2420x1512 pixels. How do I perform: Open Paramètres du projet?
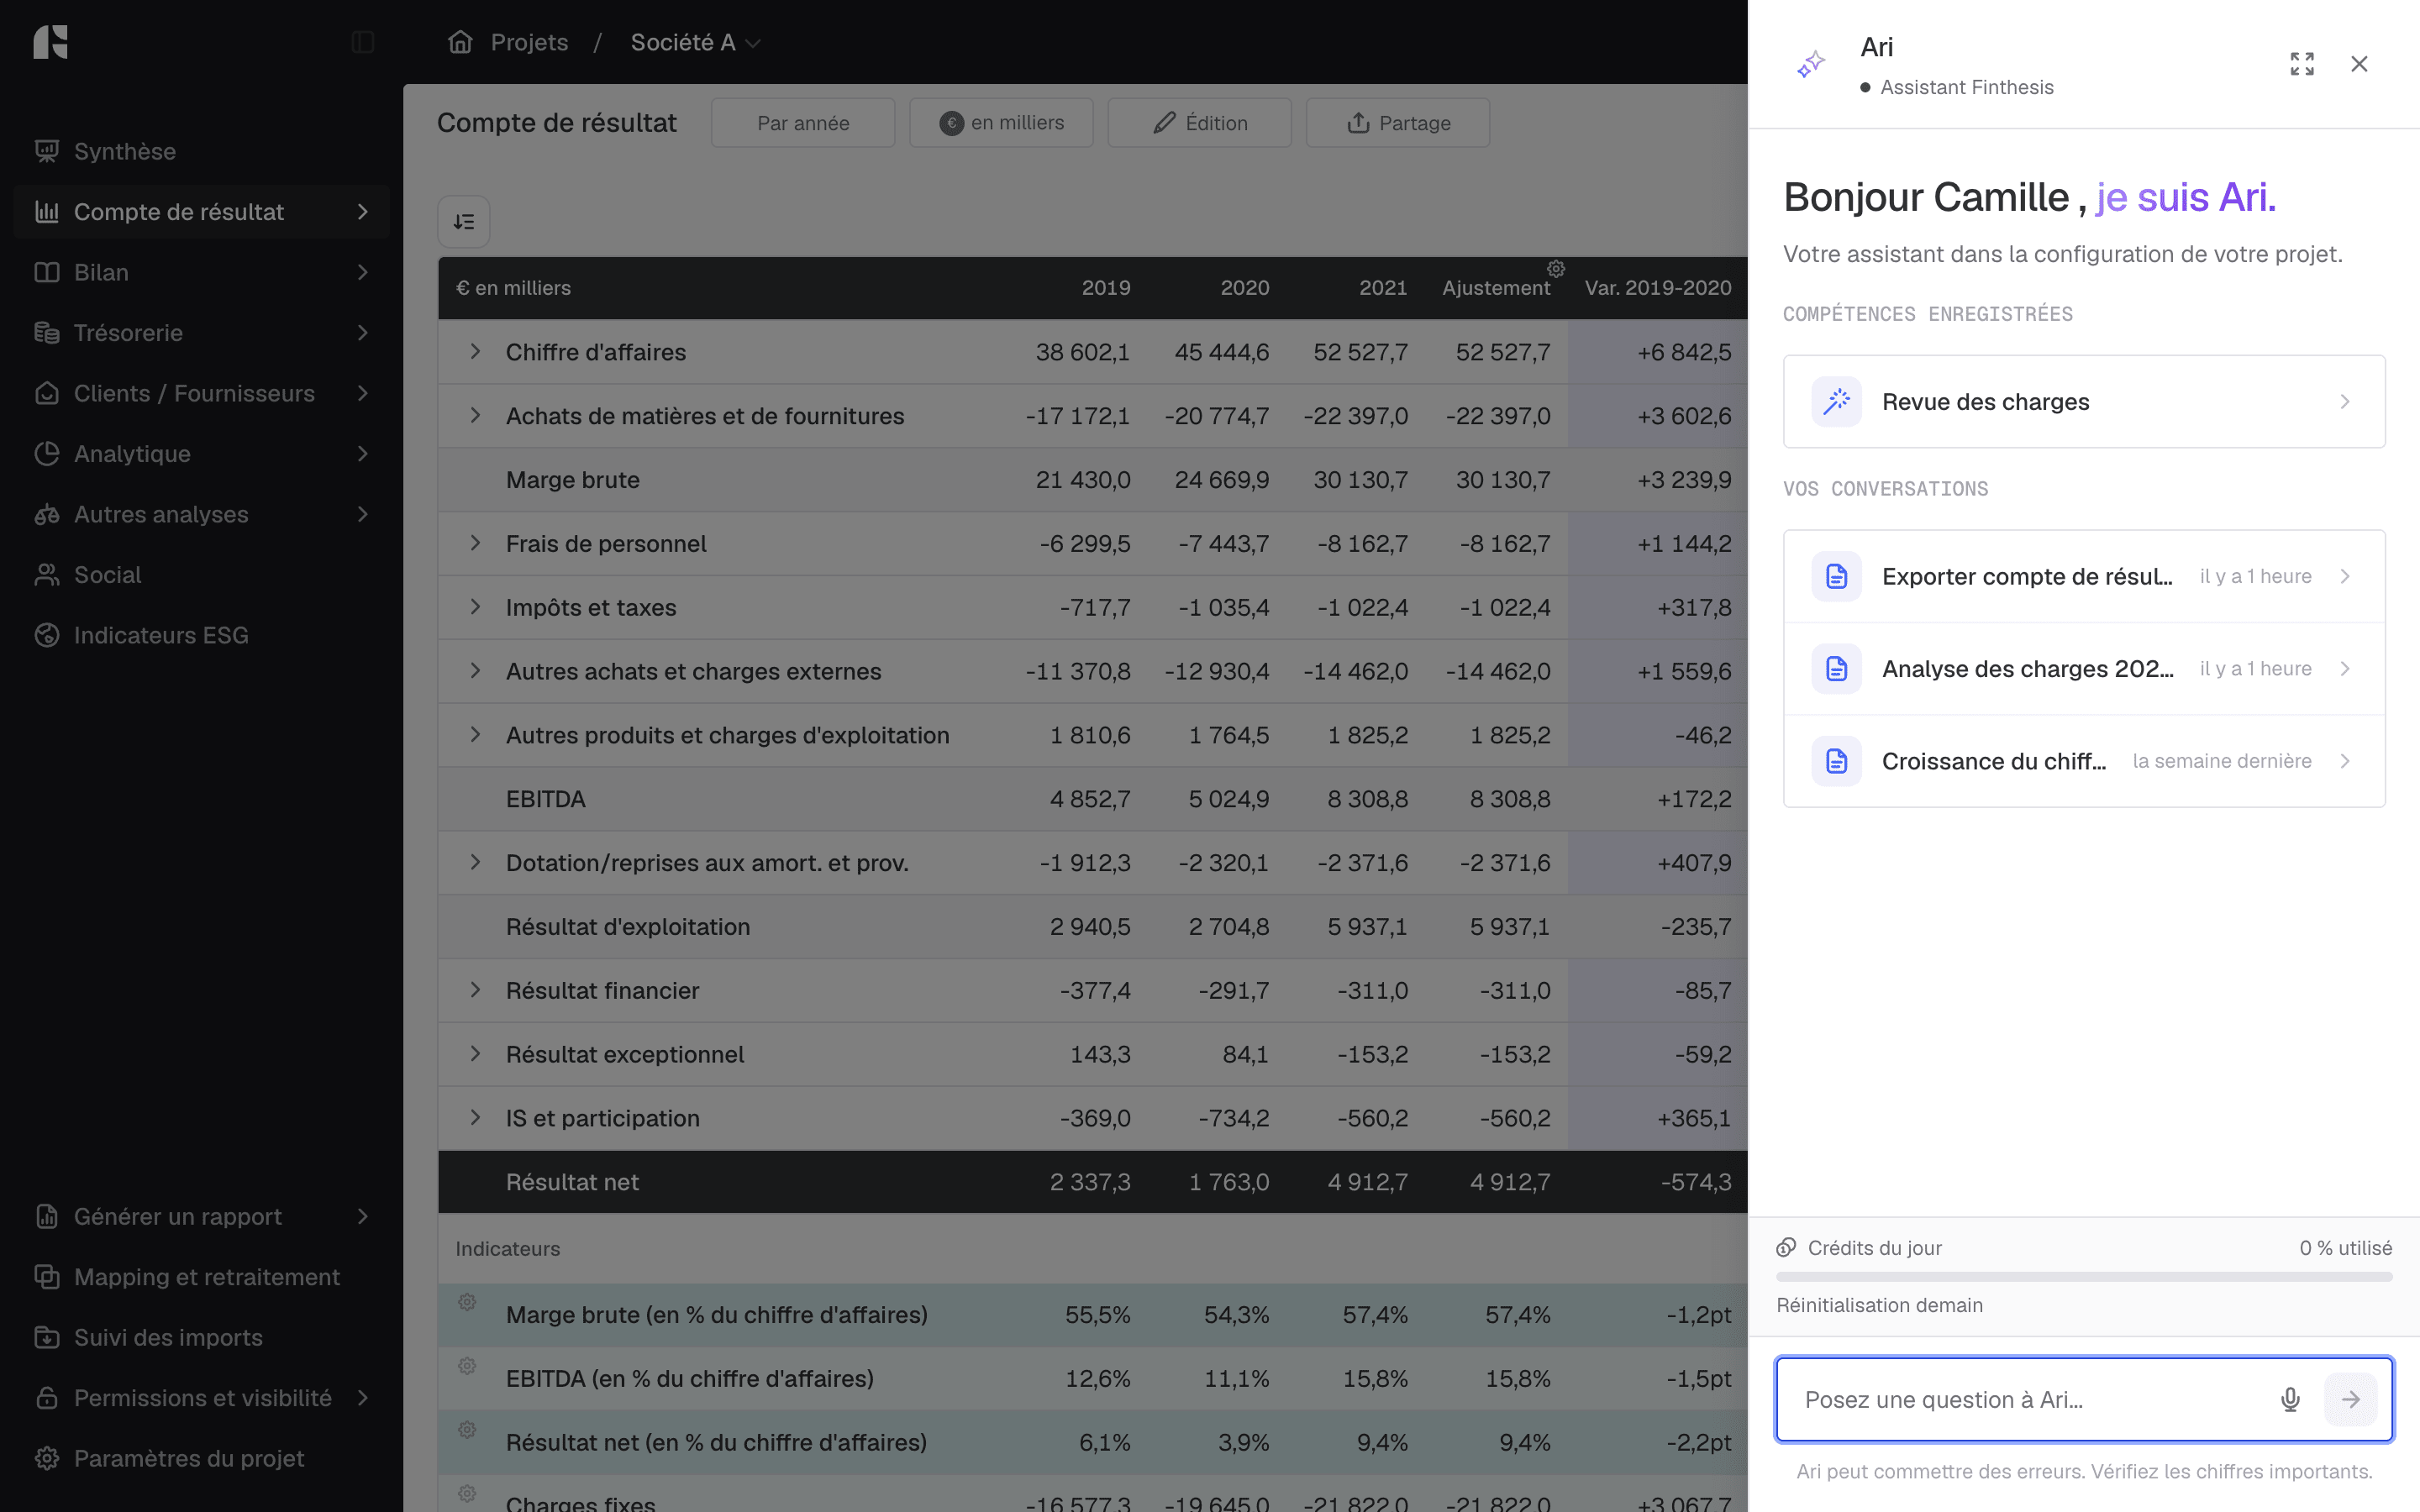[x=201, y=1458]
